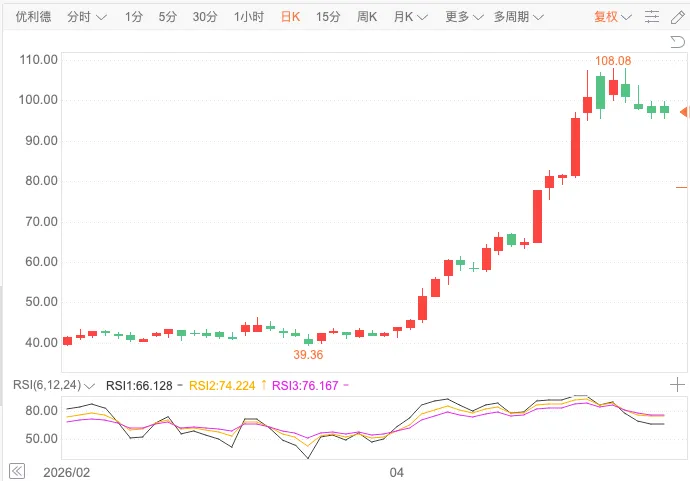The height and width of the screenshot is (481, 690).
Task: Switch to the 30分 period tab
Action: tap(205, 17)
